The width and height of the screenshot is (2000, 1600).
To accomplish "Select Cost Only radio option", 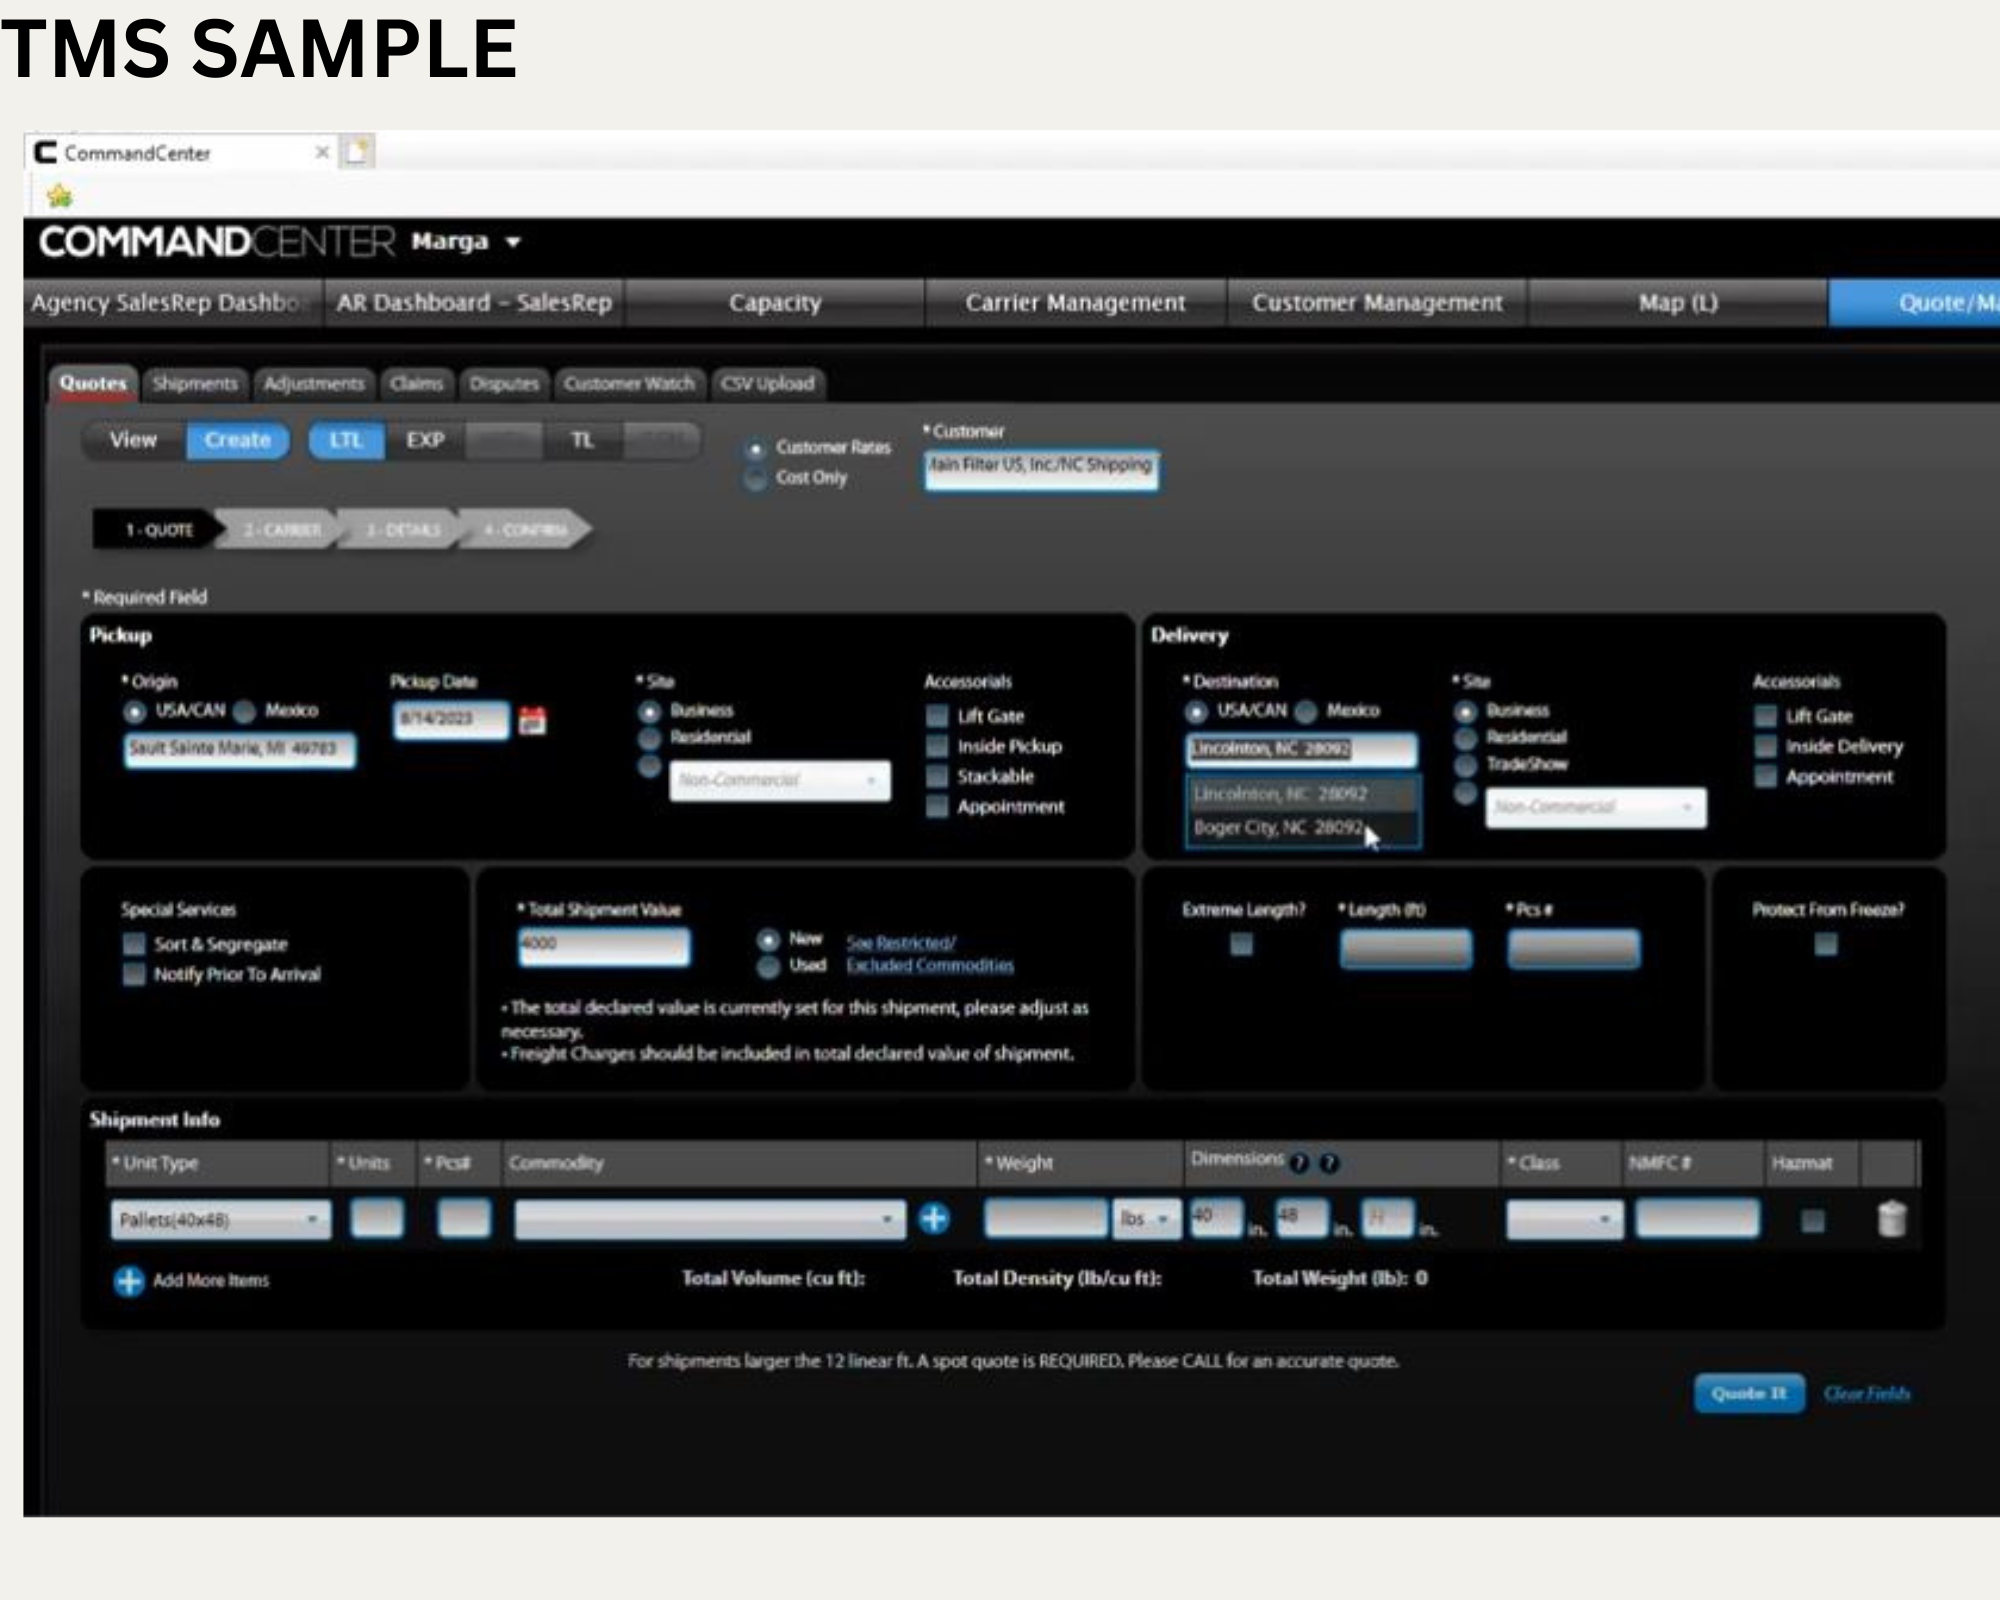I will click(756, 478).
